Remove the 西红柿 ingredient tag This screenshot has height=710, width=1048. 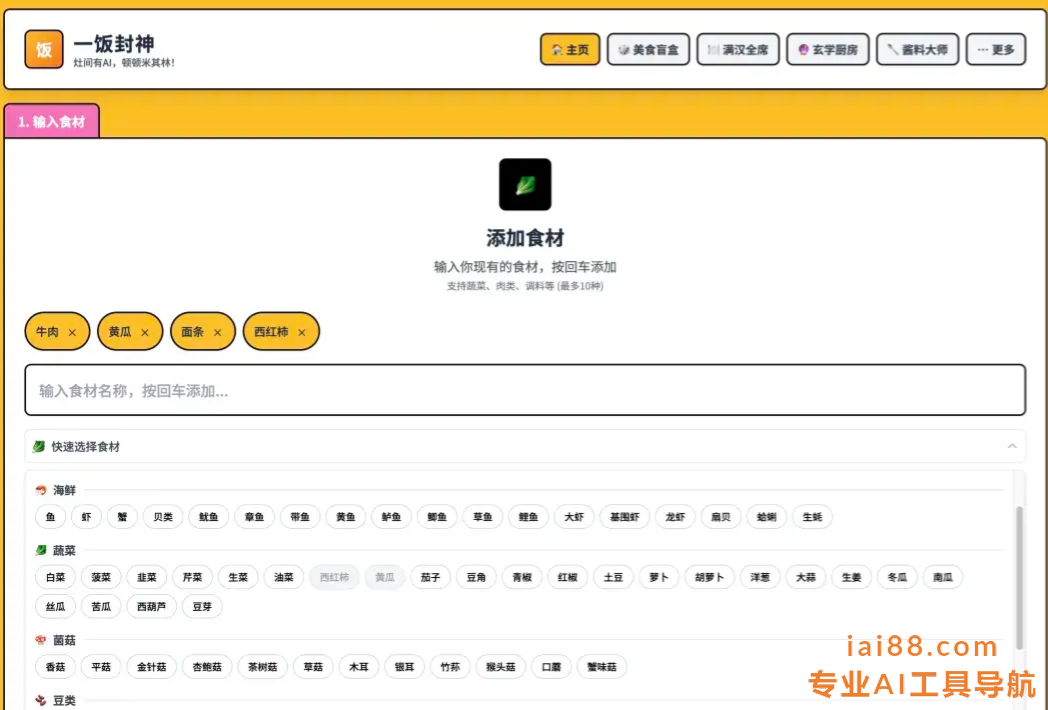click(x=302, y=332)
